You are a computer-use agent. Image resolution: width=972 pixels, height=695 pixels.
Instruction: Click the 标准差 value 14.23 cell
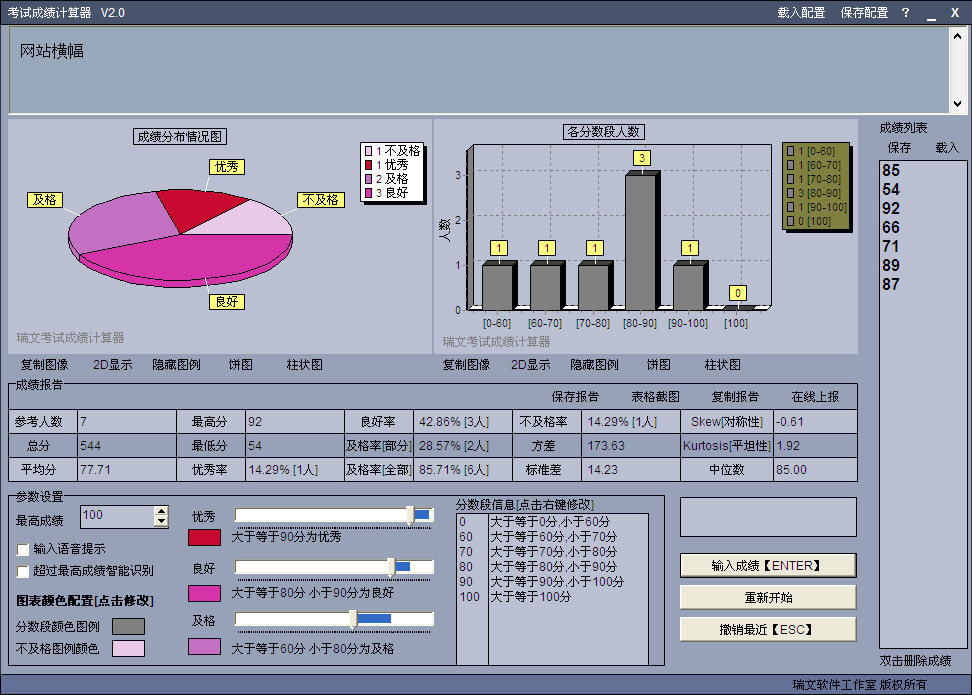(630, 469)
